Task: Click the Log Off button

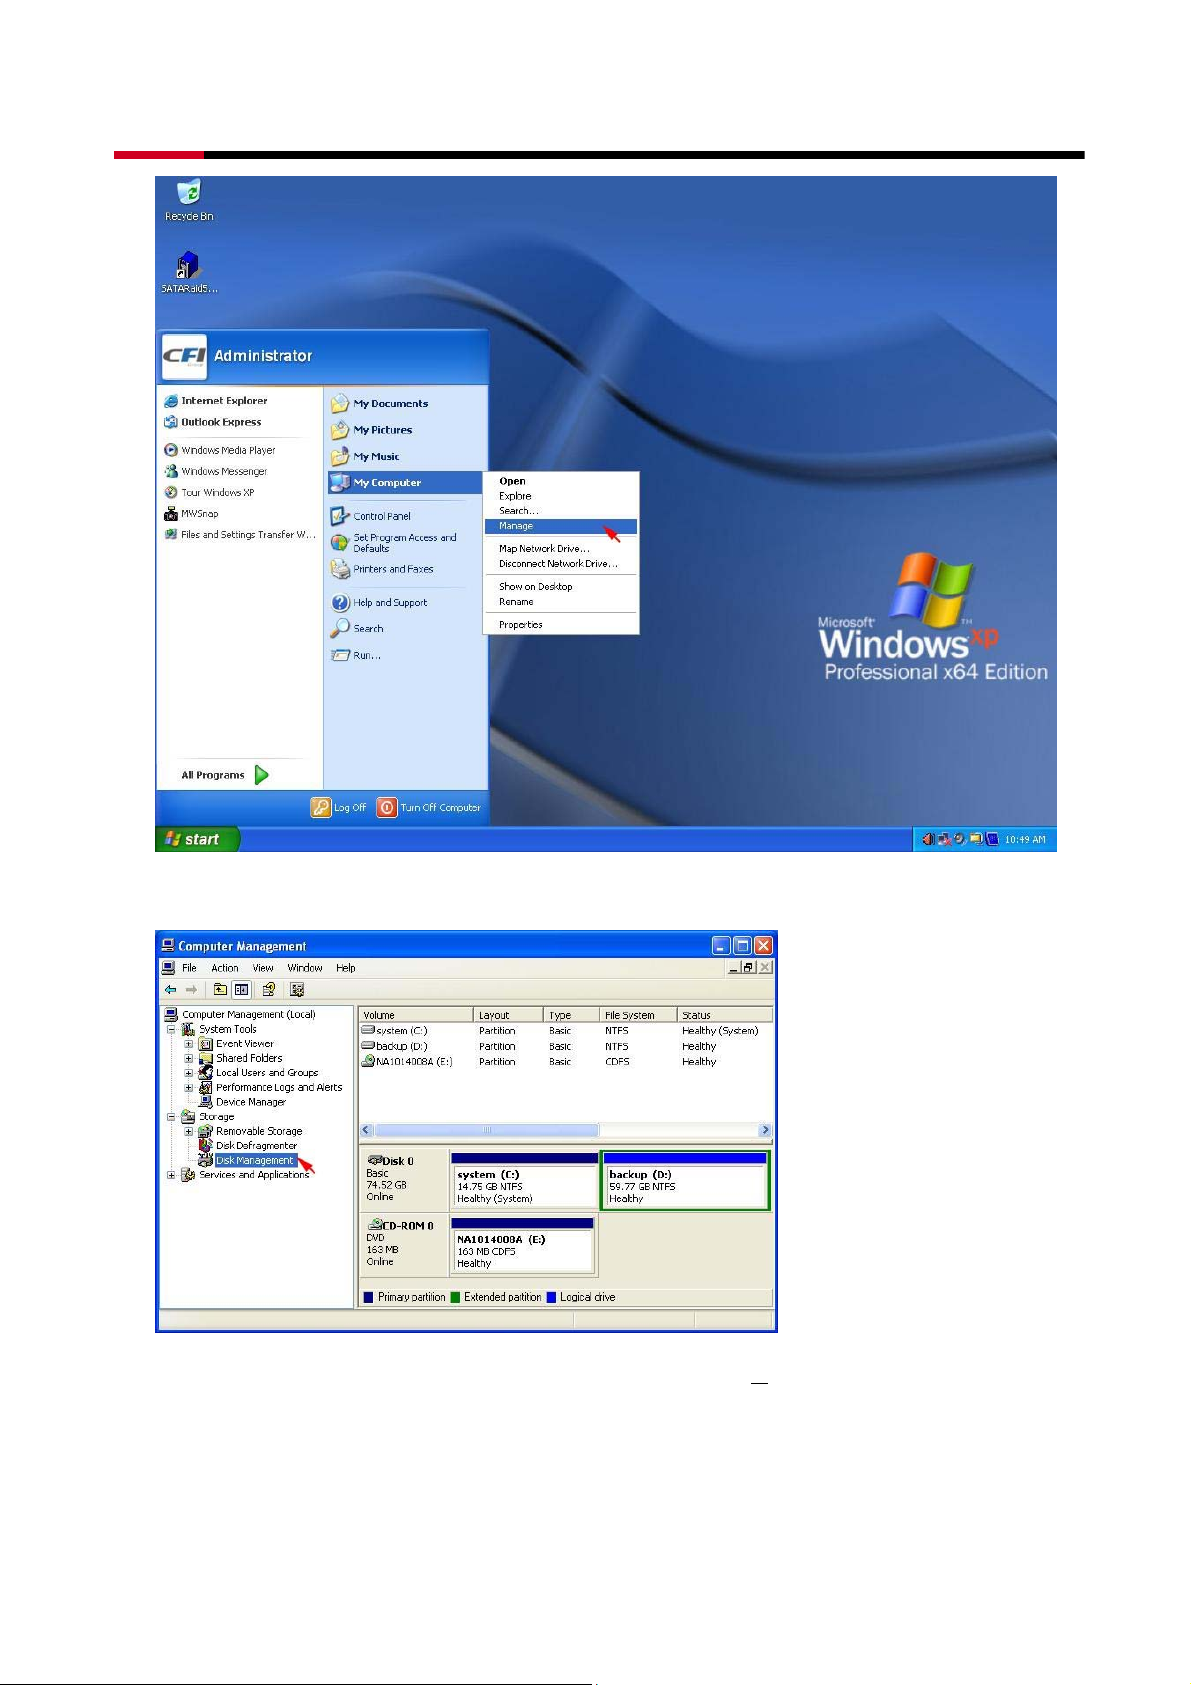Action: click(340, 807)
